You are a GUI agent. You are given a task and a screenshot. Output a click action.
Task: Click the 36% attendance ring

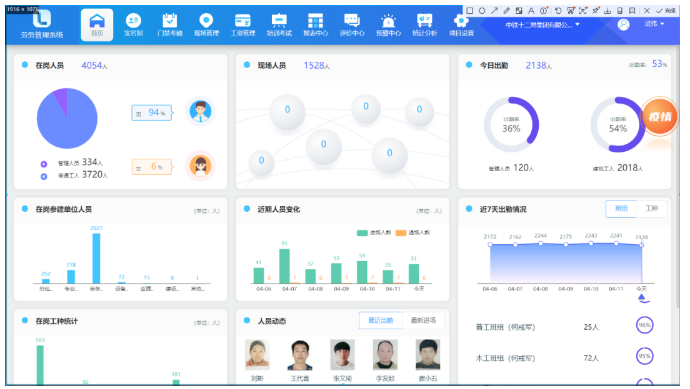(x=511, y=125)
